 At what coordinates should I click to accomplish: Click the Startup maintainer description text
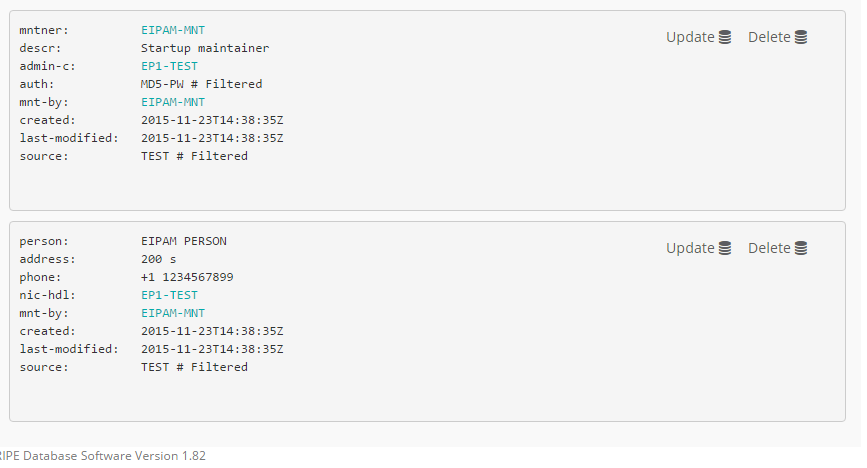pyautogui.click(x=205, y=48)
